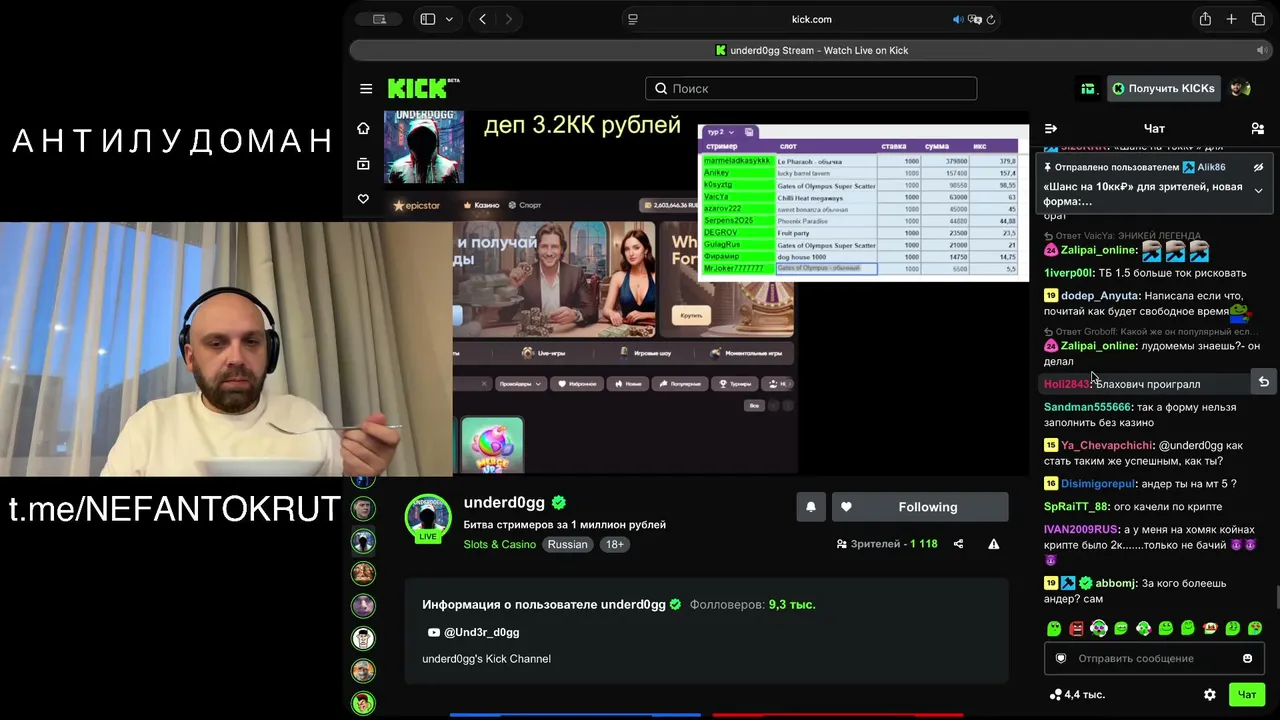Mute the tab audio in address bar
Viewport: 1280px width, 720px height.
pos(958,19)
